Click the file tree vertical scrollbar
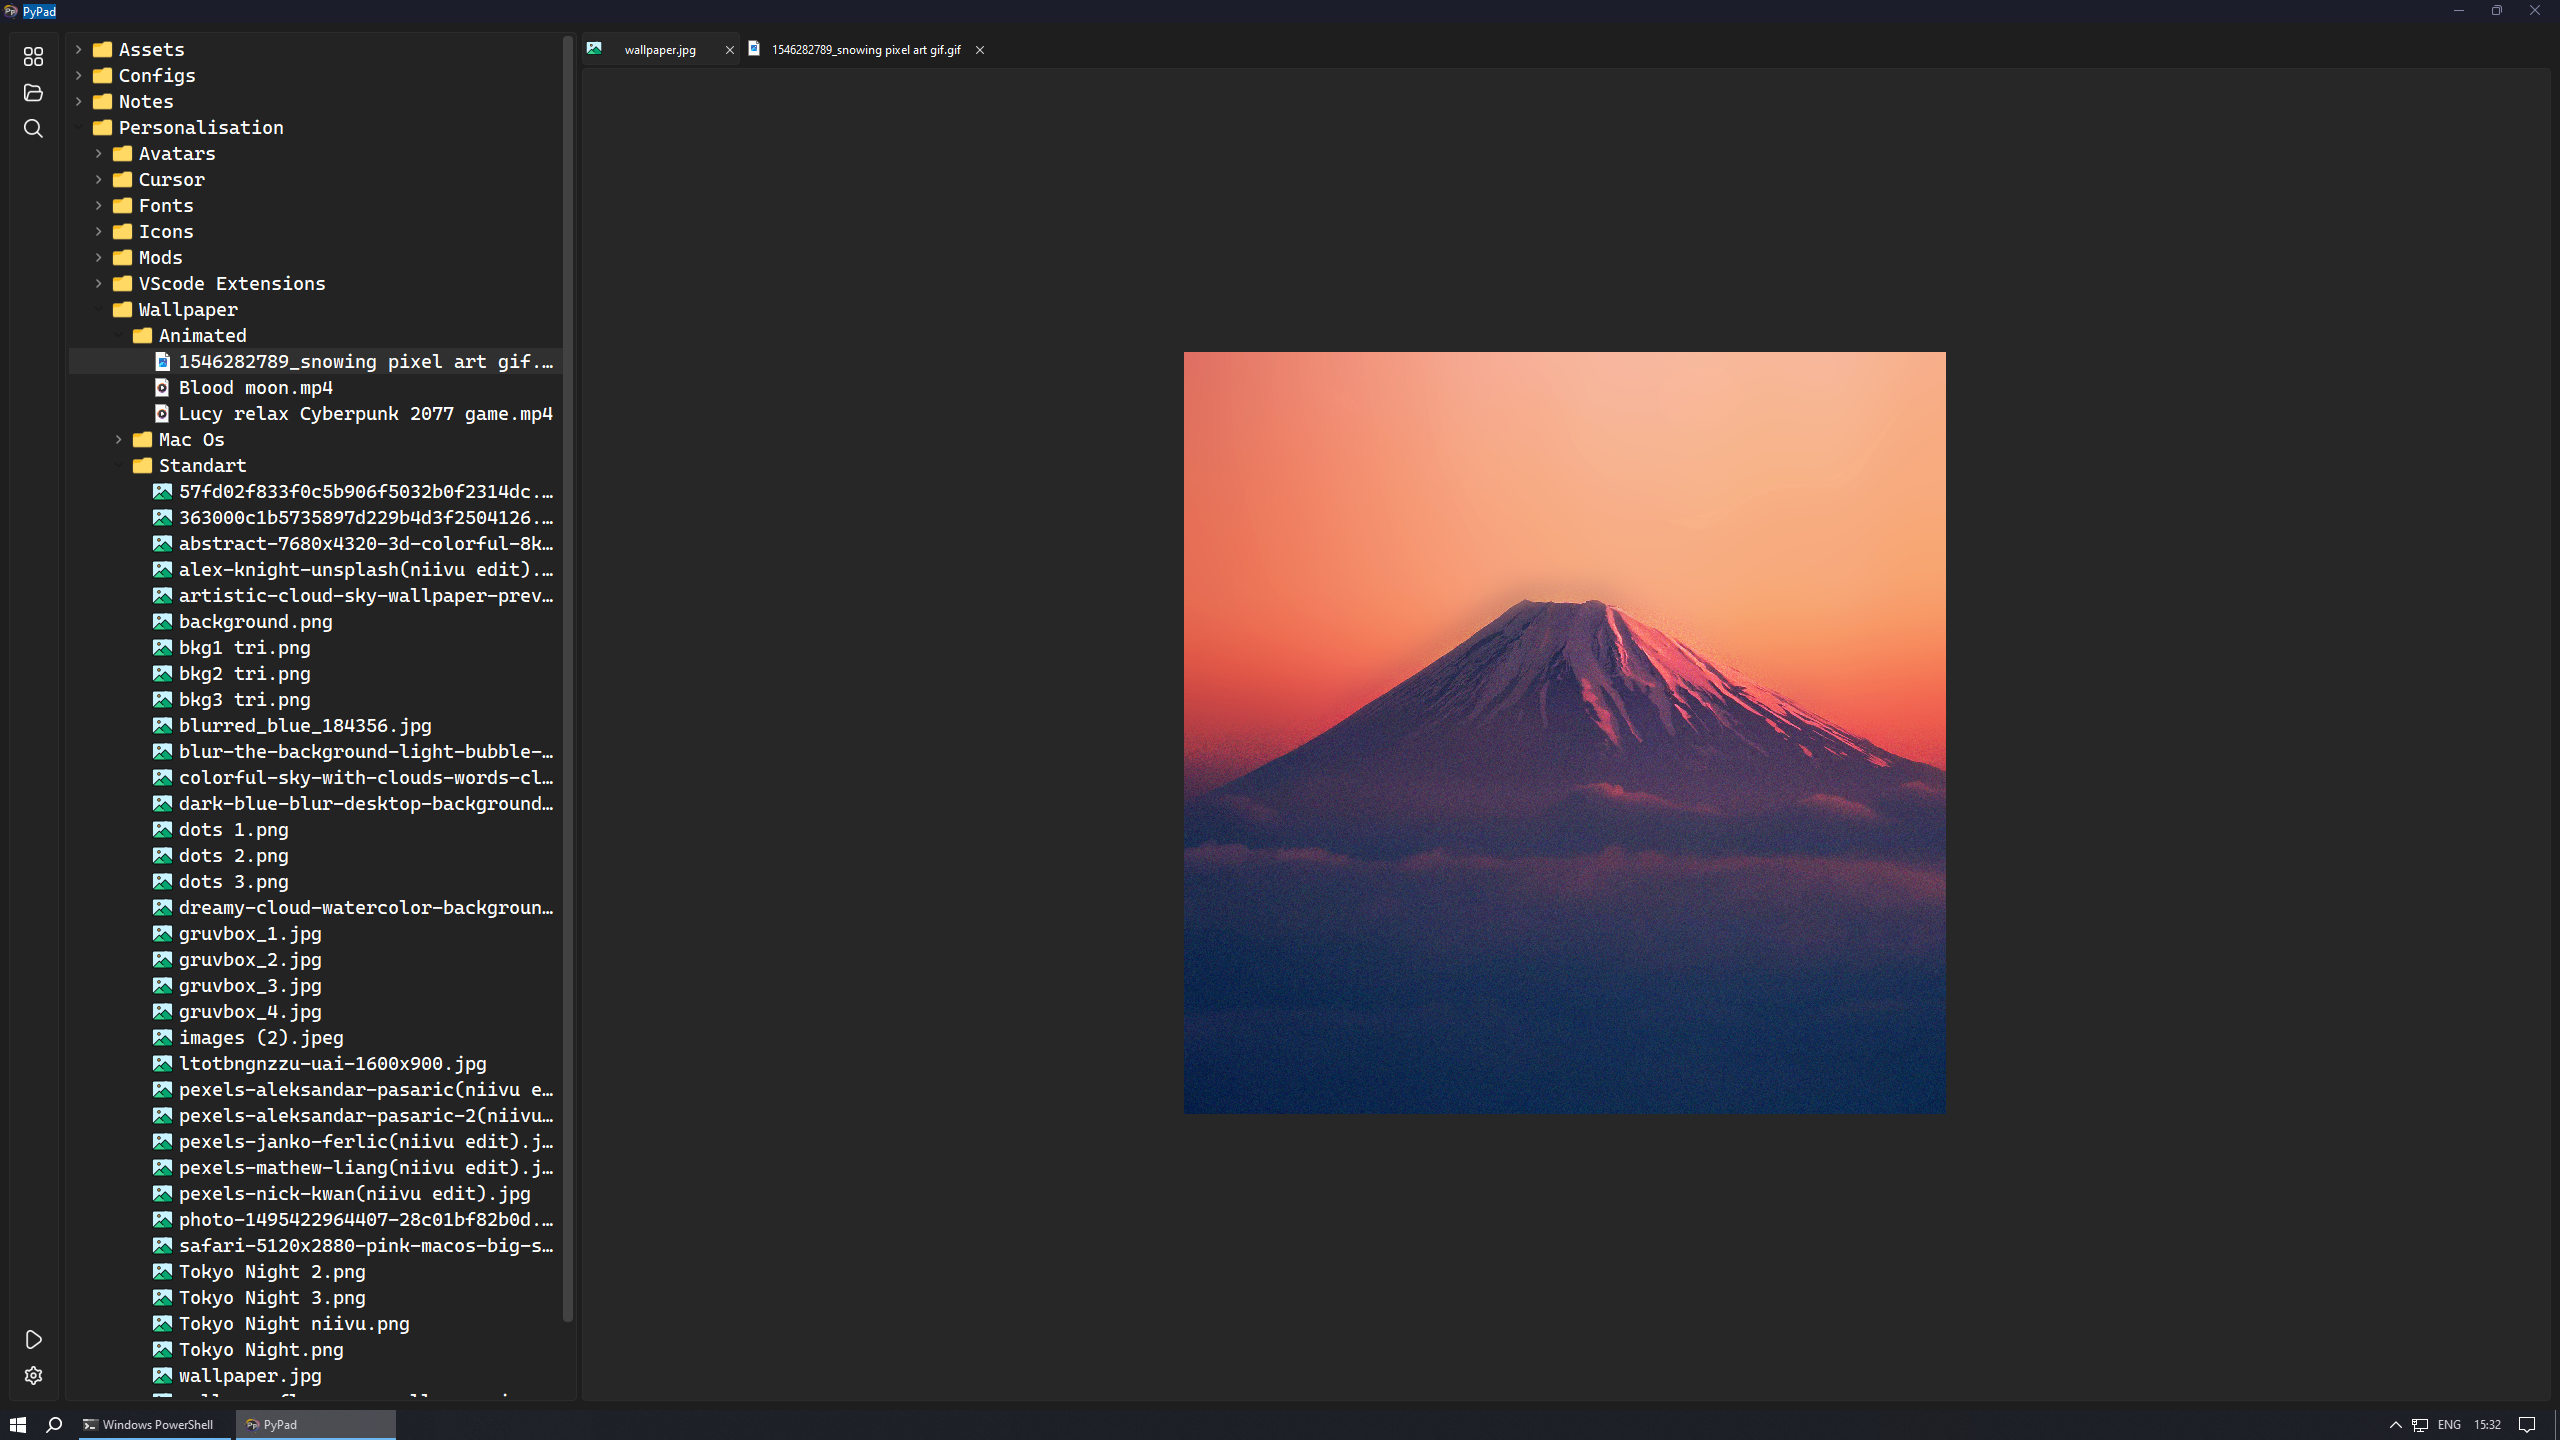This screenshot has width=2560, height=1440. click(x=568, y=680)
